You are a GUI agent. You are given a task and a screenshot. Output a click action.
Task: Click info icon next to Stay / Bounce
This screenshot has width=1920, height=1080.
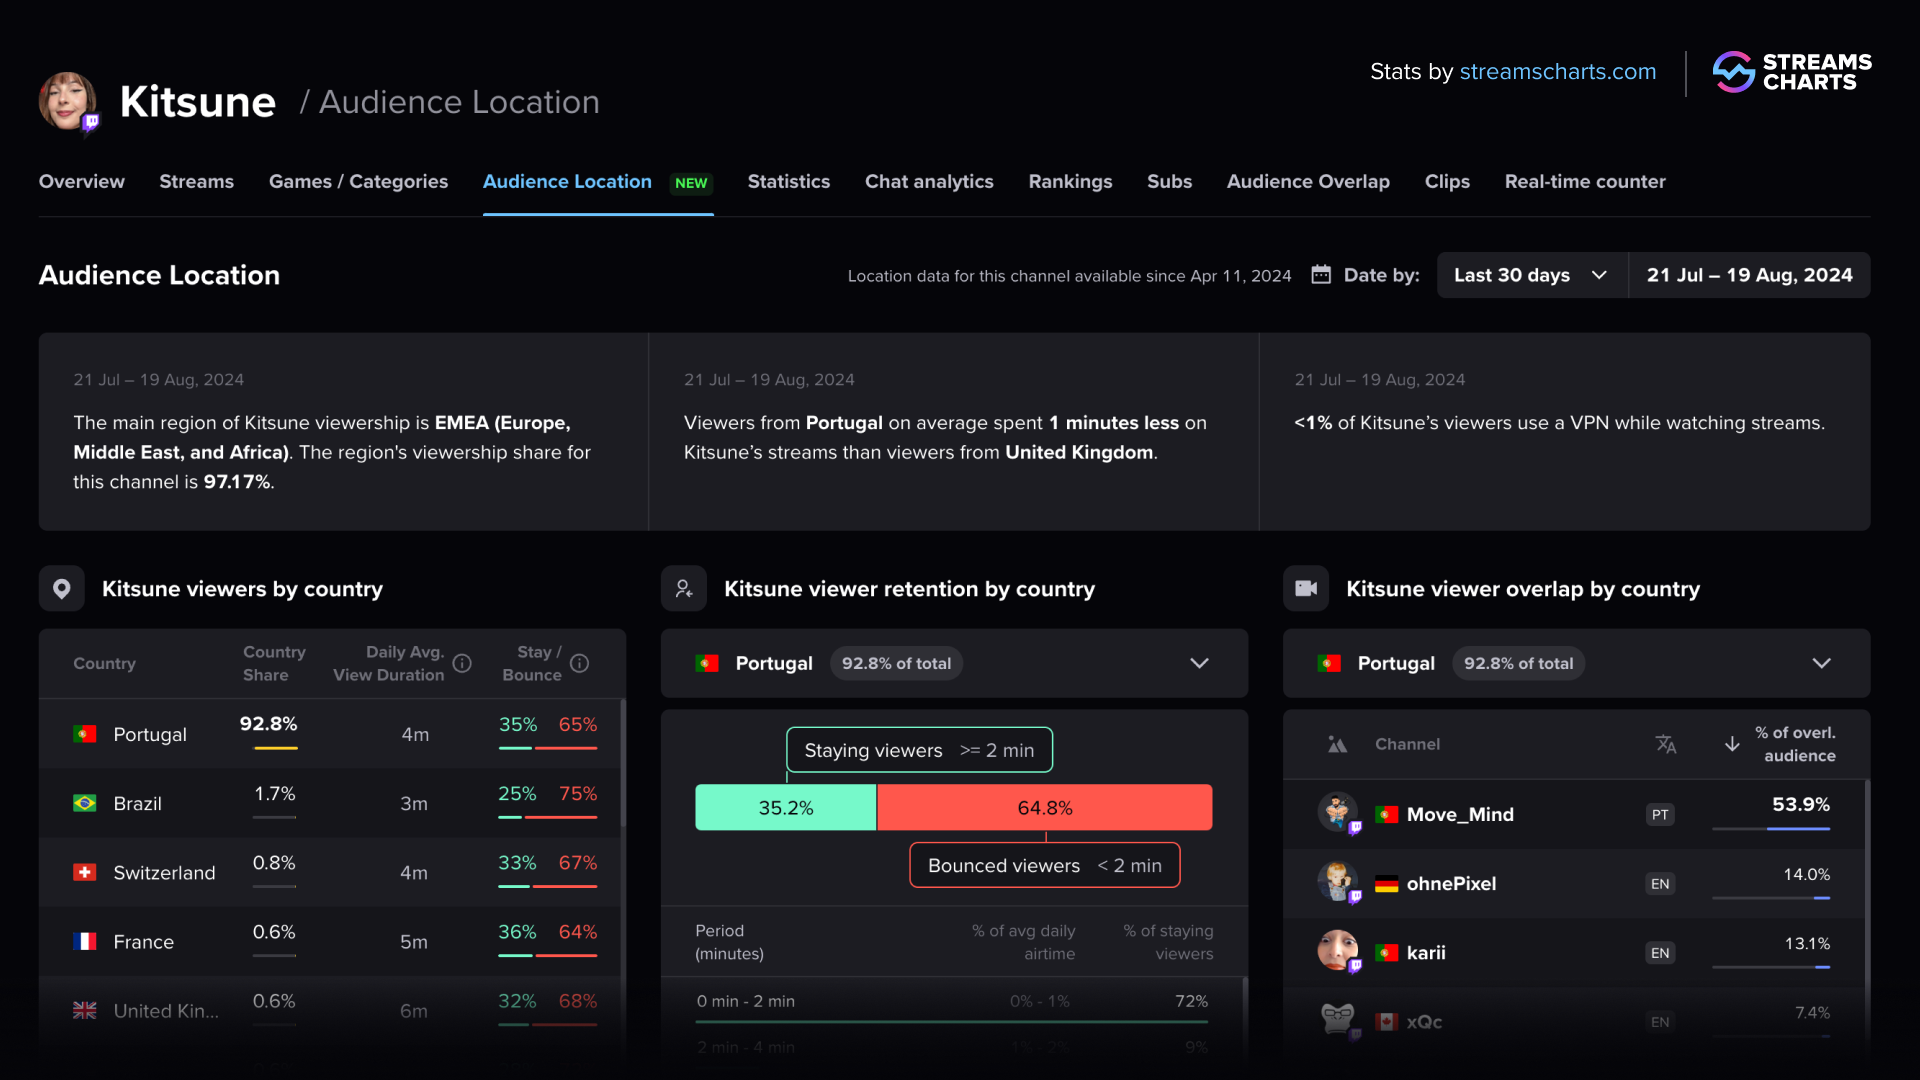(x=579, y=664)
